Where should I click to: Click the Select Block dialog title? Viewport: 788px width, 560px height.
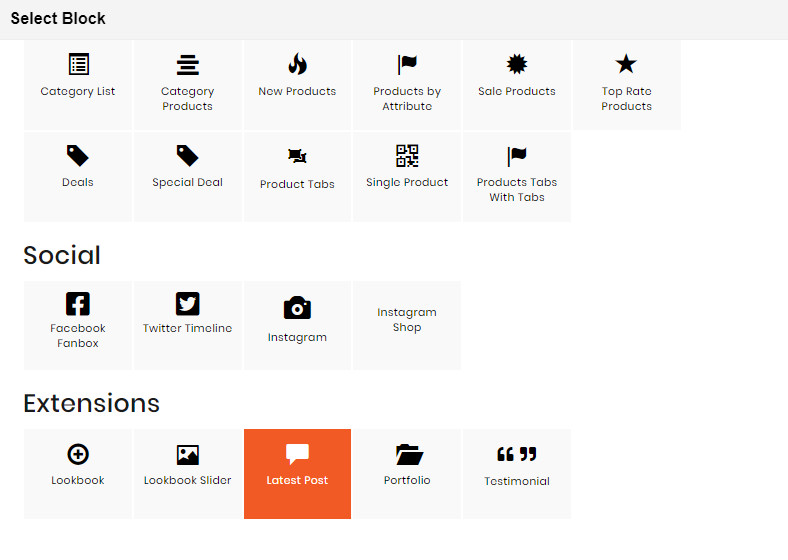(x=58, y=19)
